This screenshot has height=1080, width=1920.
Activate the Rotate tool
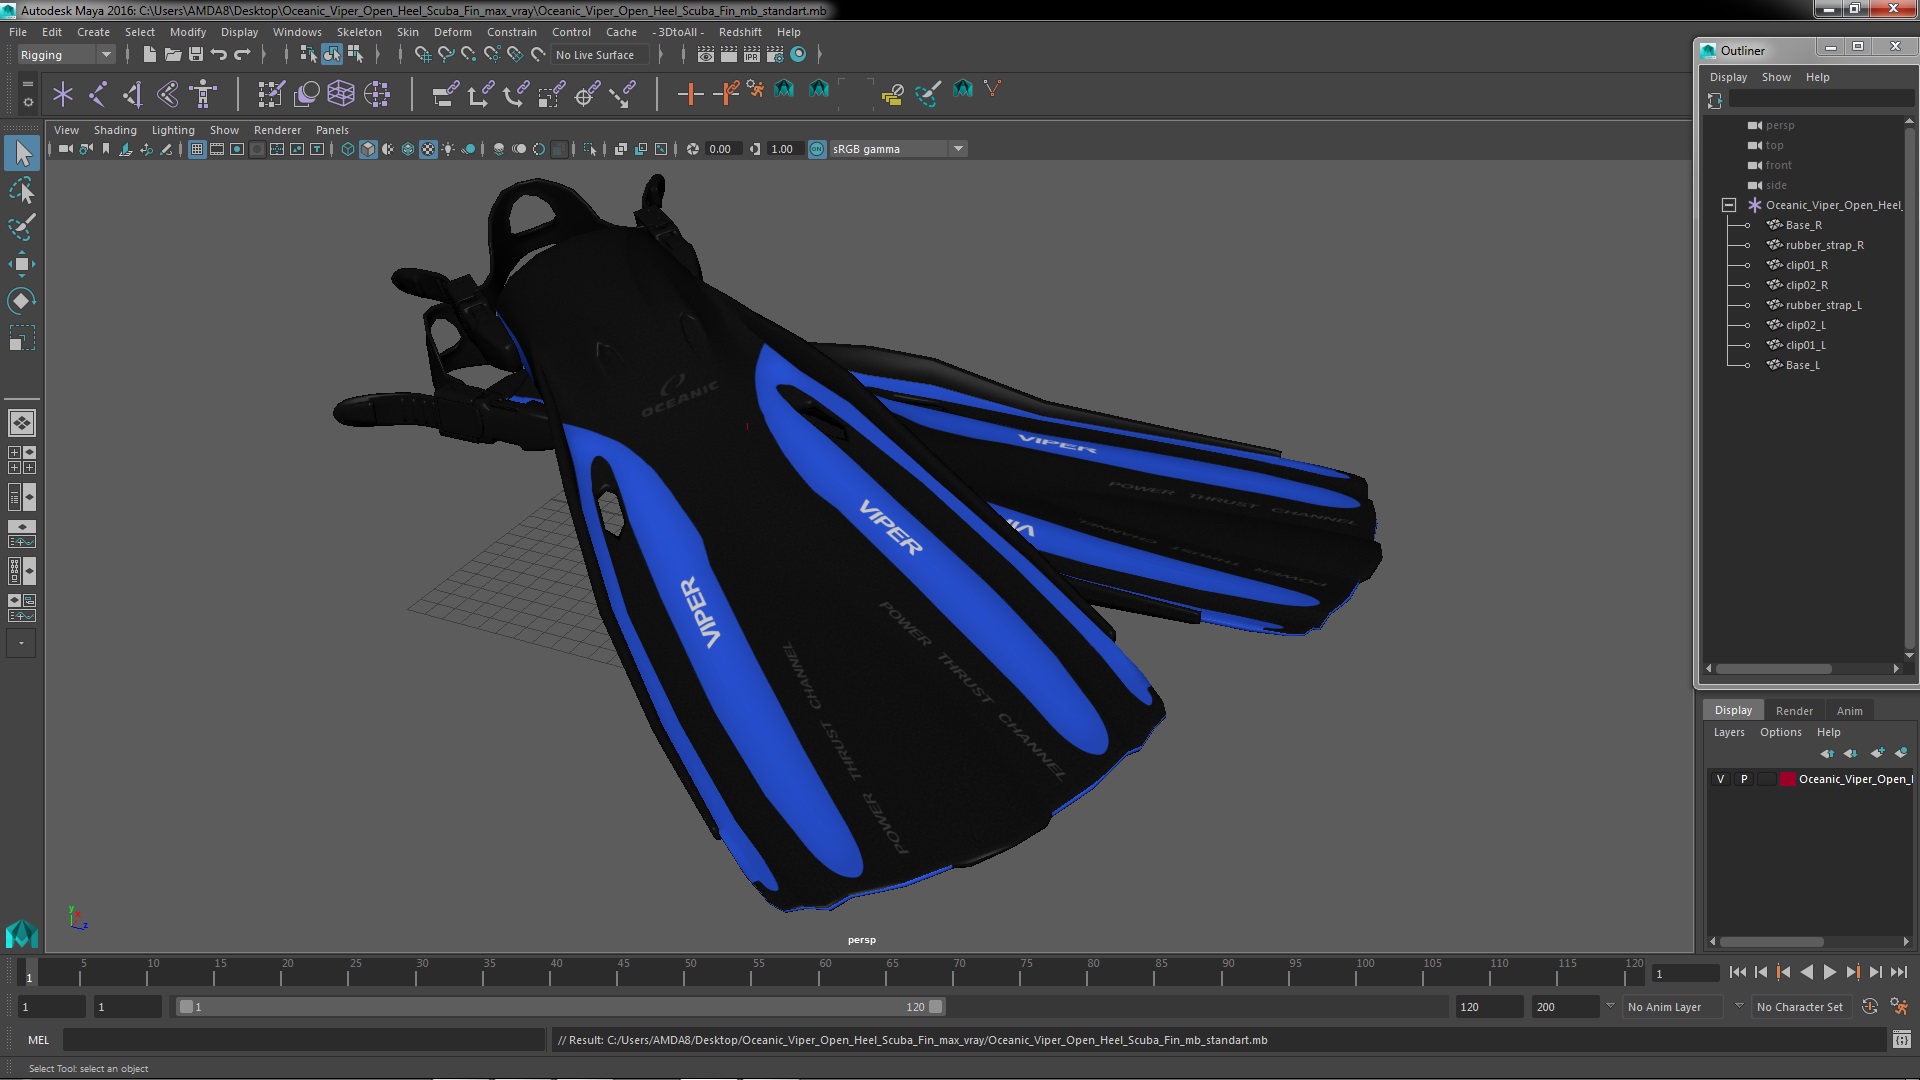coord(22,301)
